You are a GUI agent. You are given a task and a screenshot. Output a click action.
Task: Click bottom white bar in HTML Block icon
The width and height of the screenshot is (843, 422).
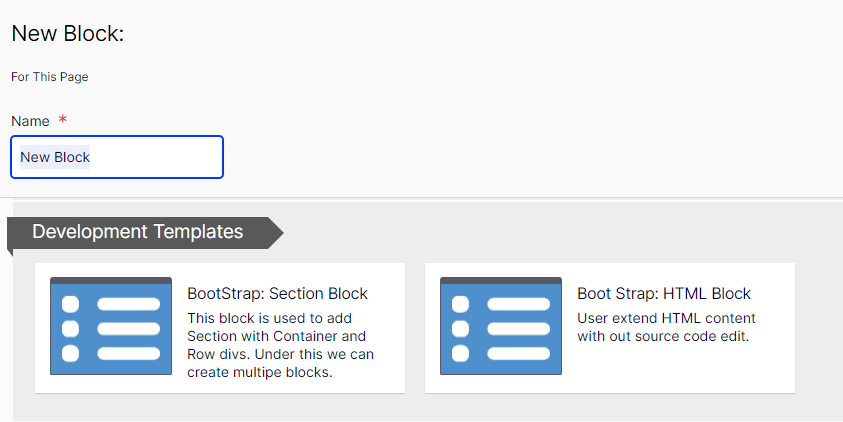point(518,353)
